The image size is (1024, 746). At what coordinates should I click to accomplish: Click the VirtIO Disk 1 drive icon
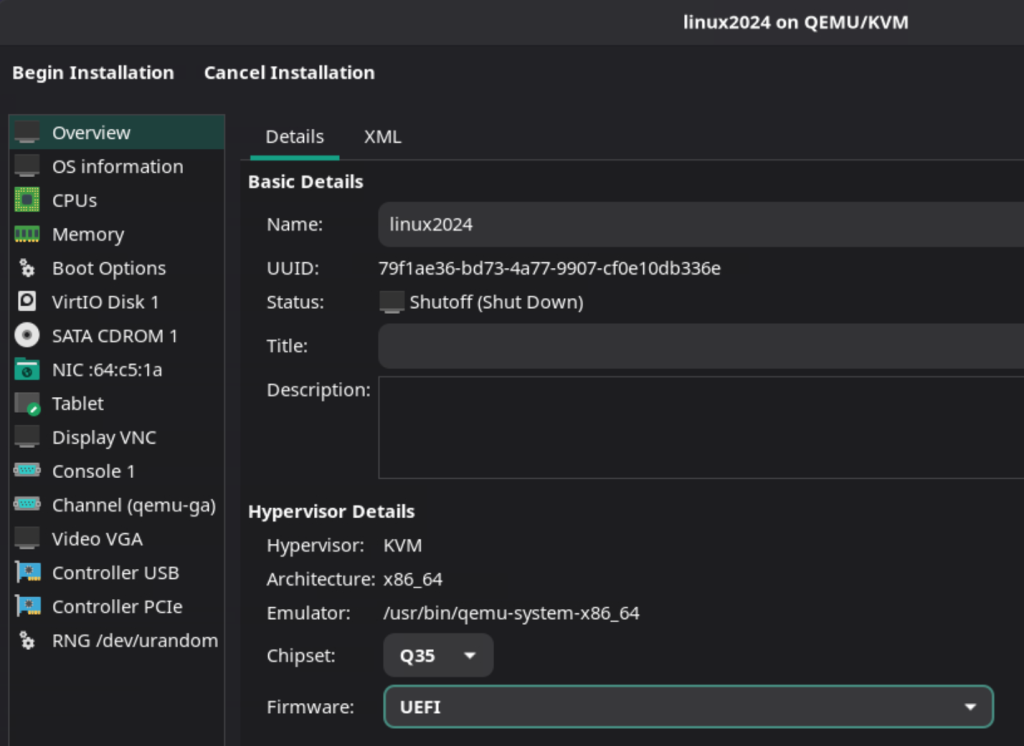pyautogui.click(x=27, y=301)
